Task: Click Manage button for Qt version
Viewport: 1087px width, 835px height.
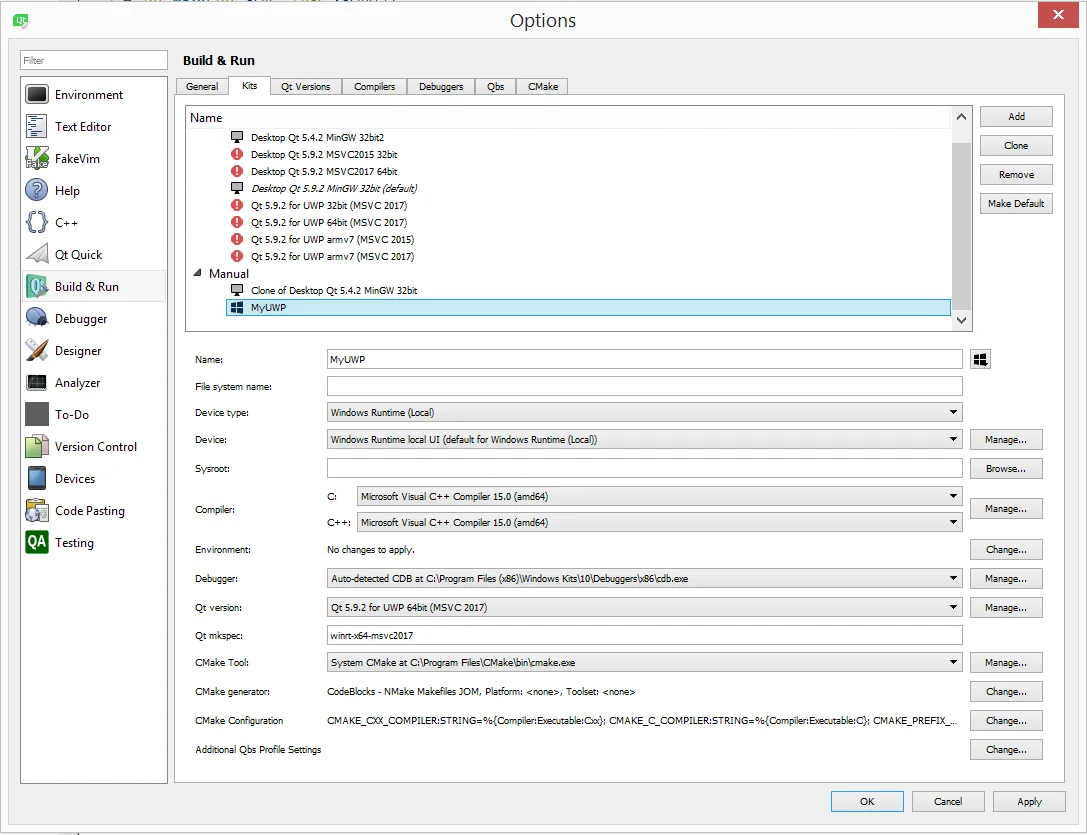Action: coord(1006,608)
